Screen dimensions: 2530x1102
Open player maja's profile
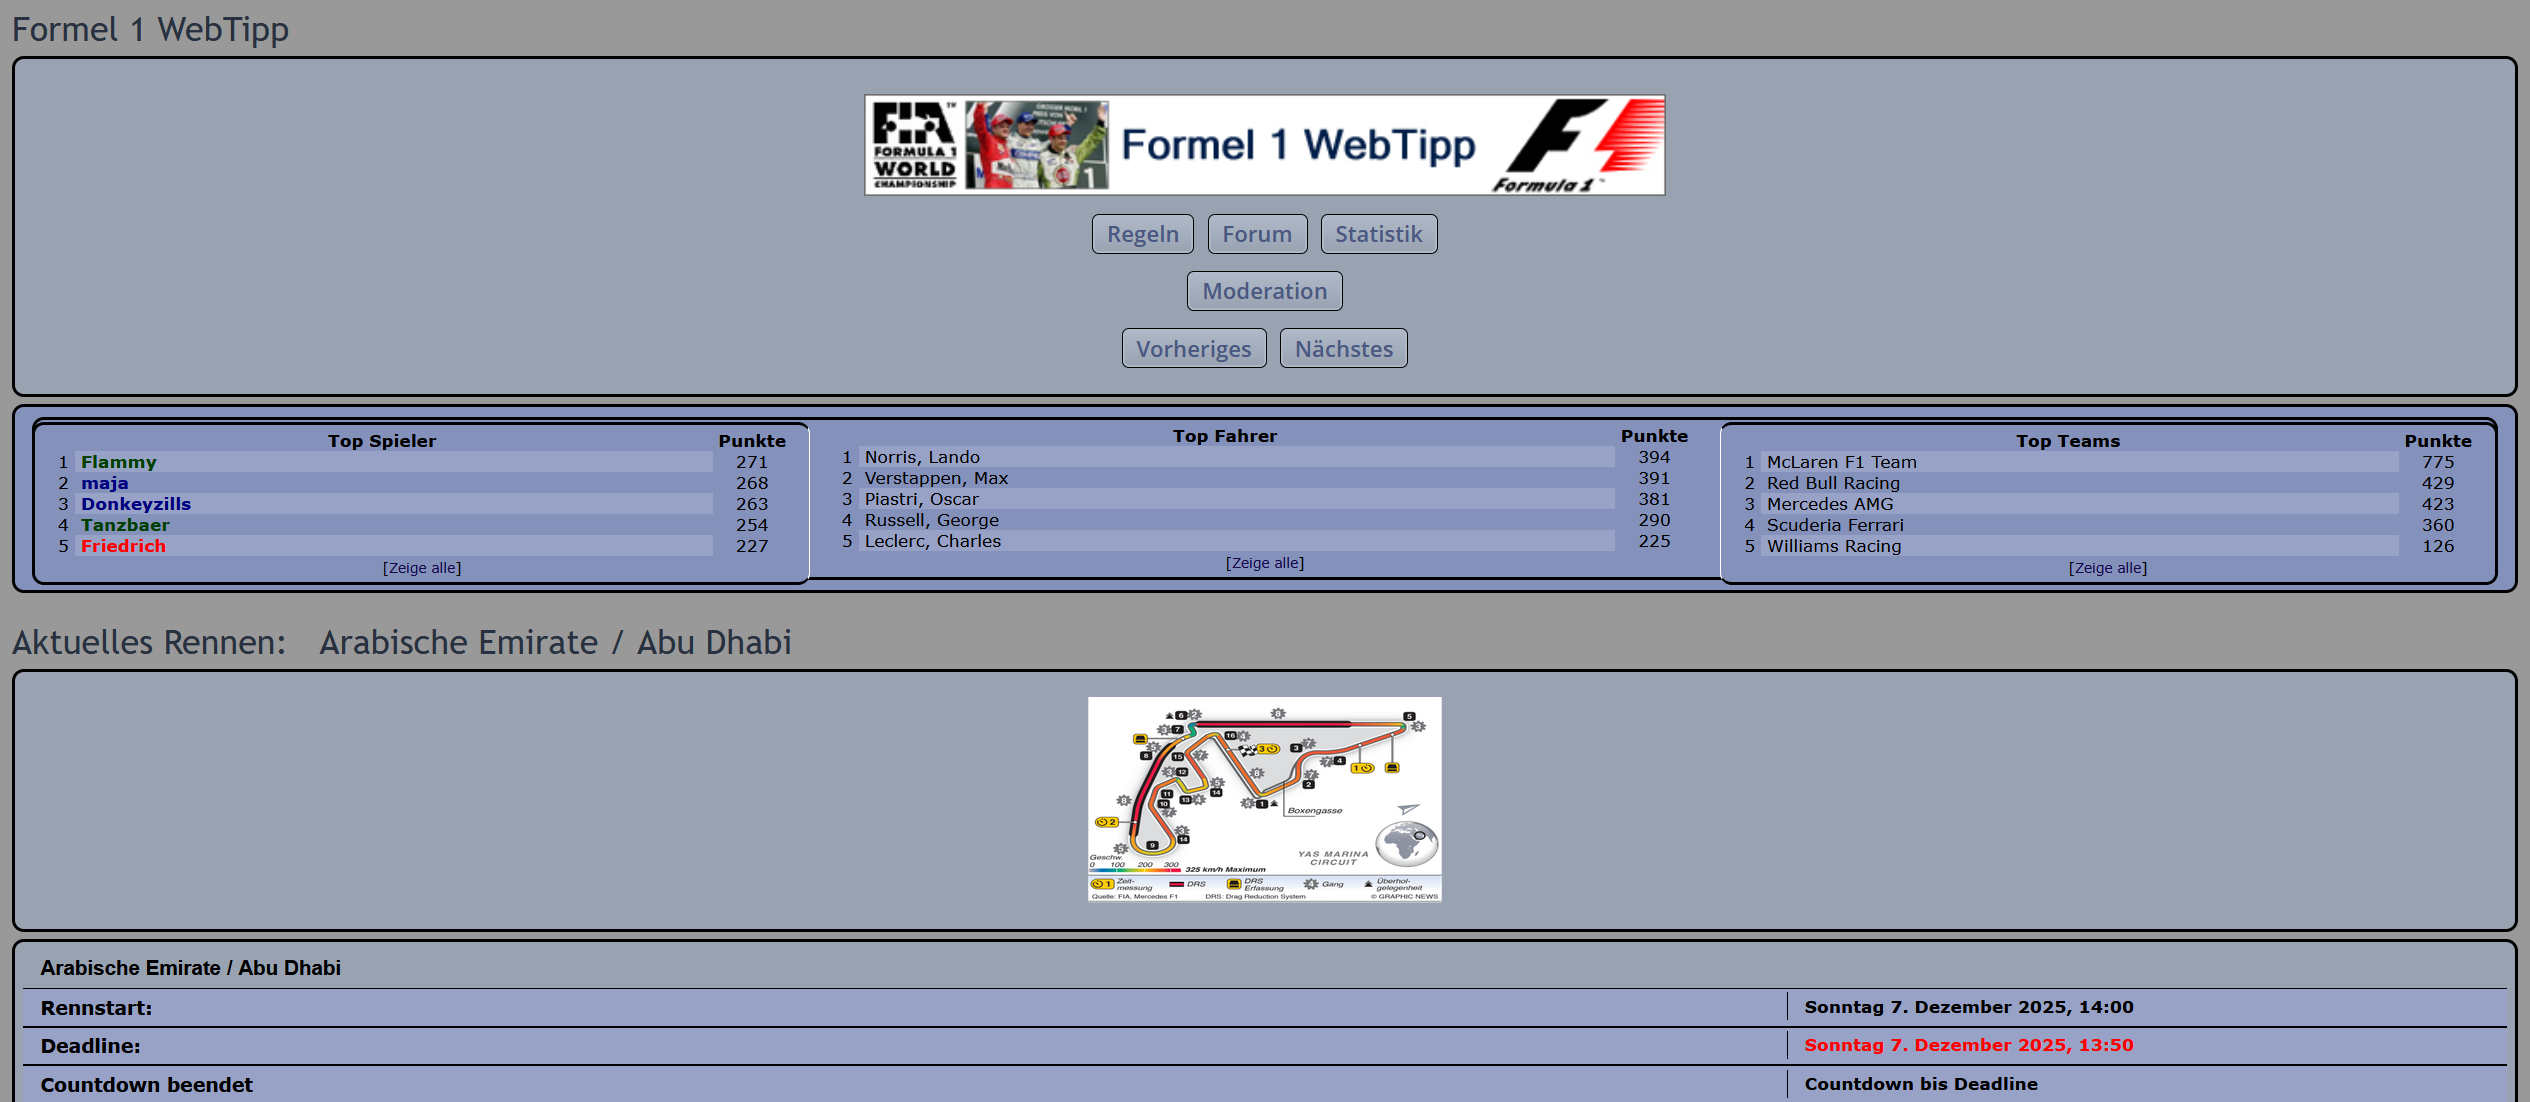tap(104, 483)
